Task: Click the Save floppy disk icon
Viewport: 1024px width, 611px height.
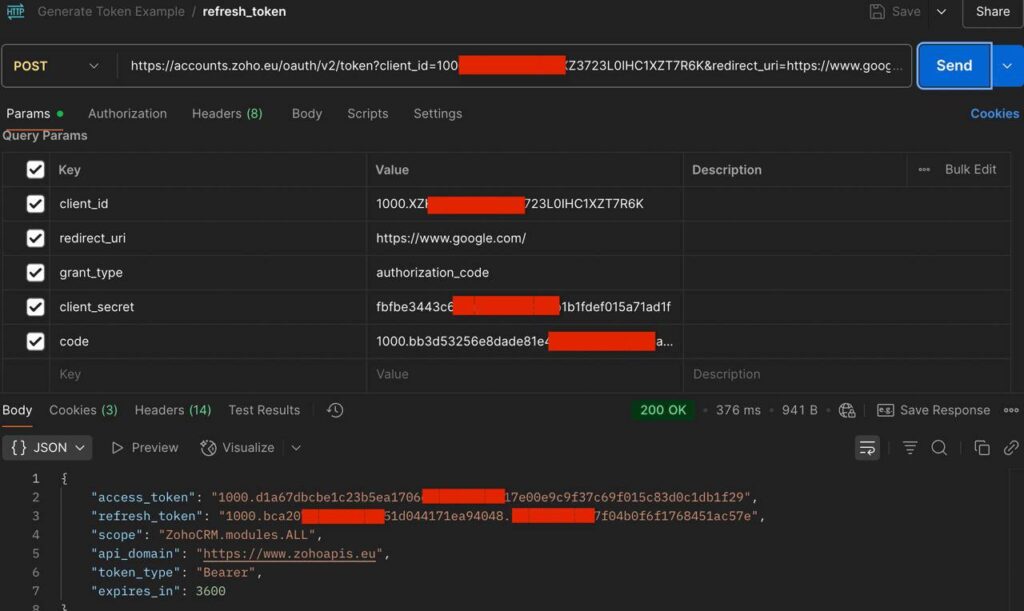Action: [876, 12]
